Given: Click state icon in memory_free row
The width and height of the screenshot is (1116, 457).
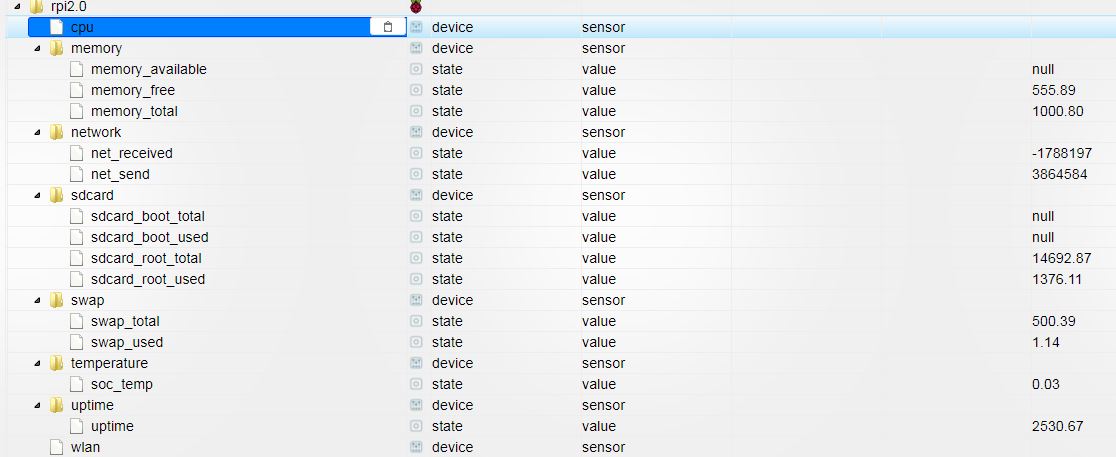Looking at the screenshot, I should pyautogui.click(x=416, y=90).
